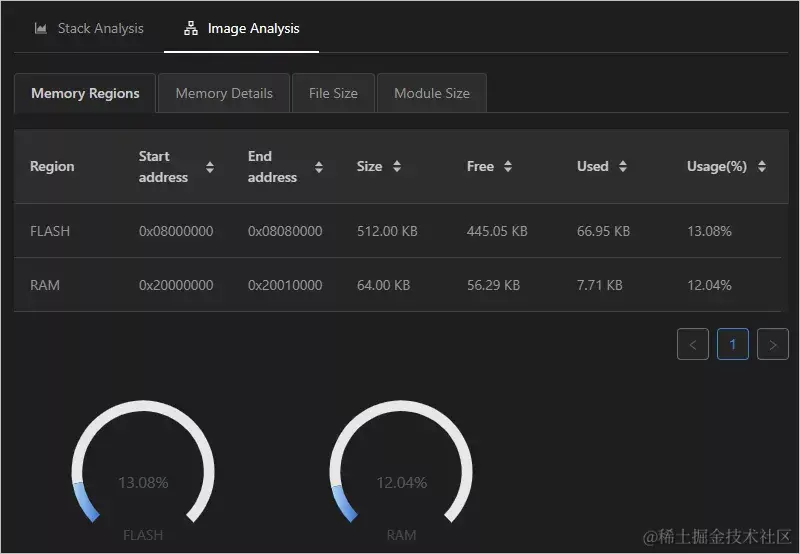Click the Region column header

click(x=52, y=166)
